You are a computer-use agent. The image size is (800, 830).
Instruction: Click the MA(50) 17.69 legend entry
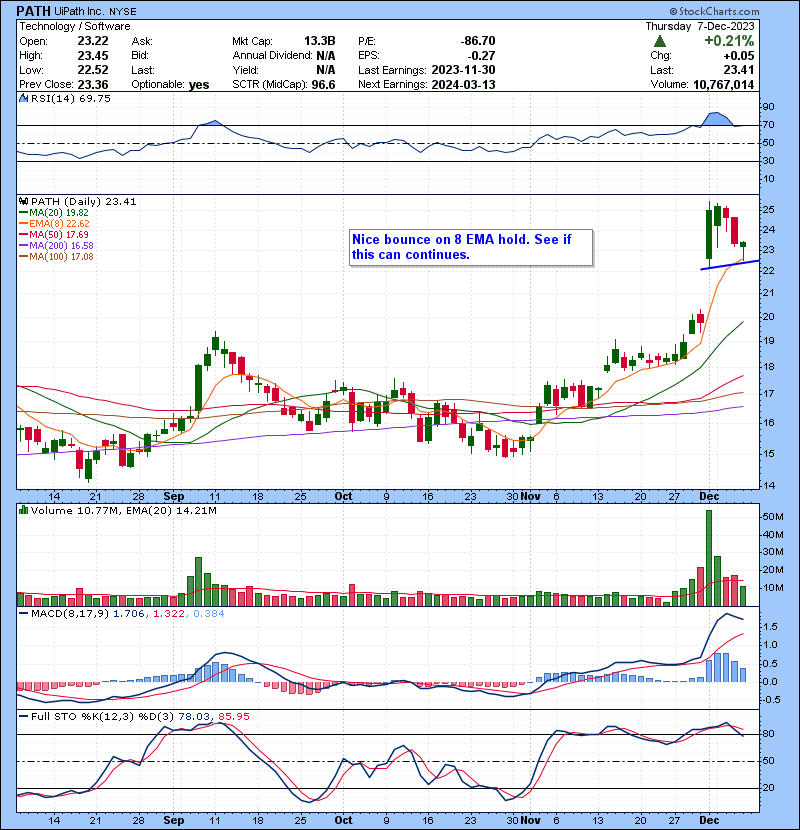coord(54,234)
